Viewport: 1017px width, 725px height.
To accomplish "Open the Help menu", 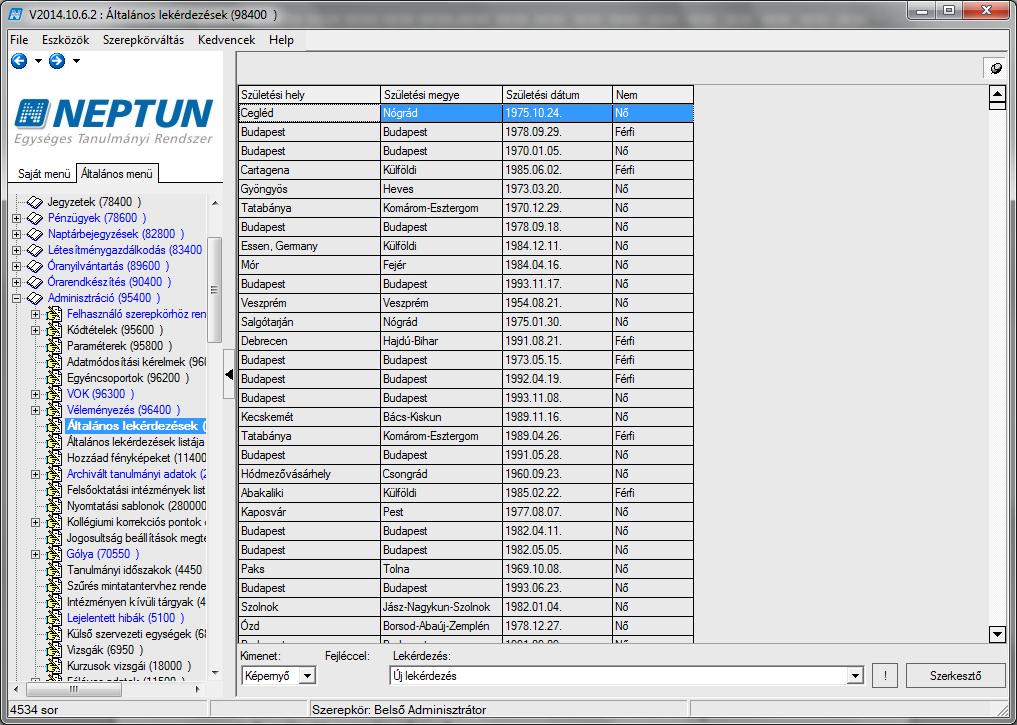I will (281, 40).
